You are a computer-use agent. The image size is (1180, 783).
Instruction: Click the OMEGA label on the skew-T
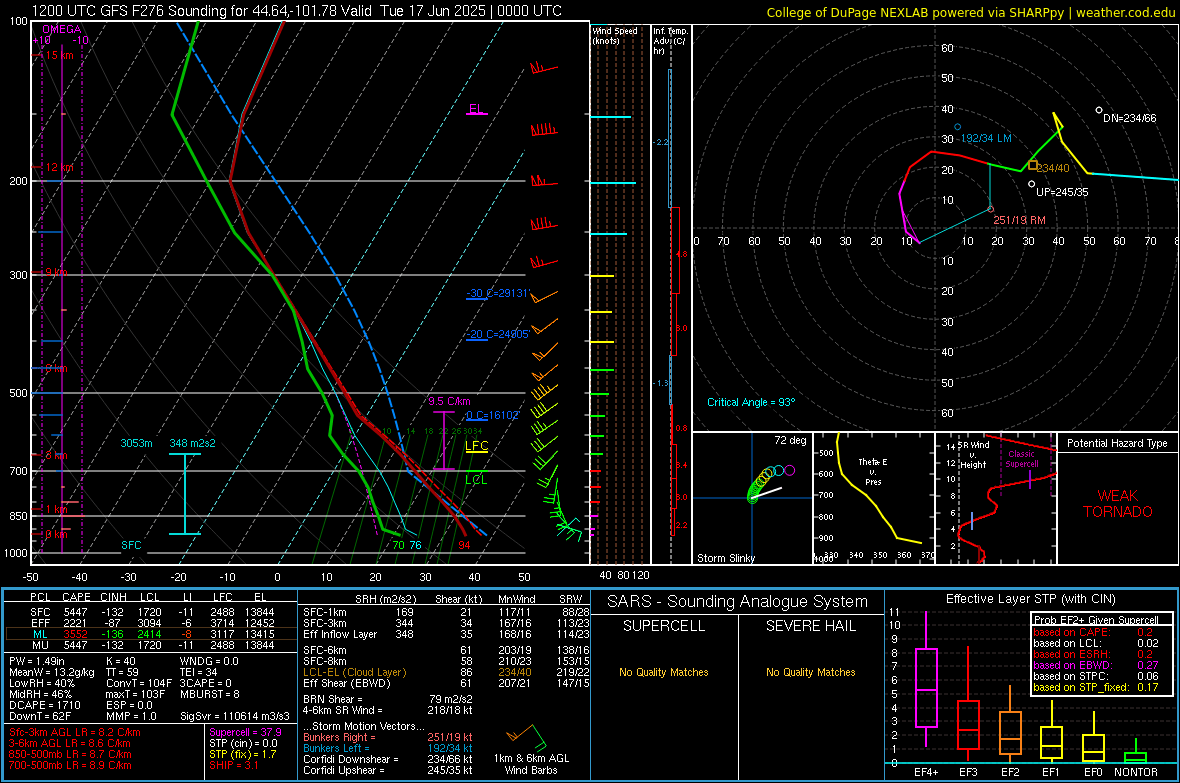point(62,29)
